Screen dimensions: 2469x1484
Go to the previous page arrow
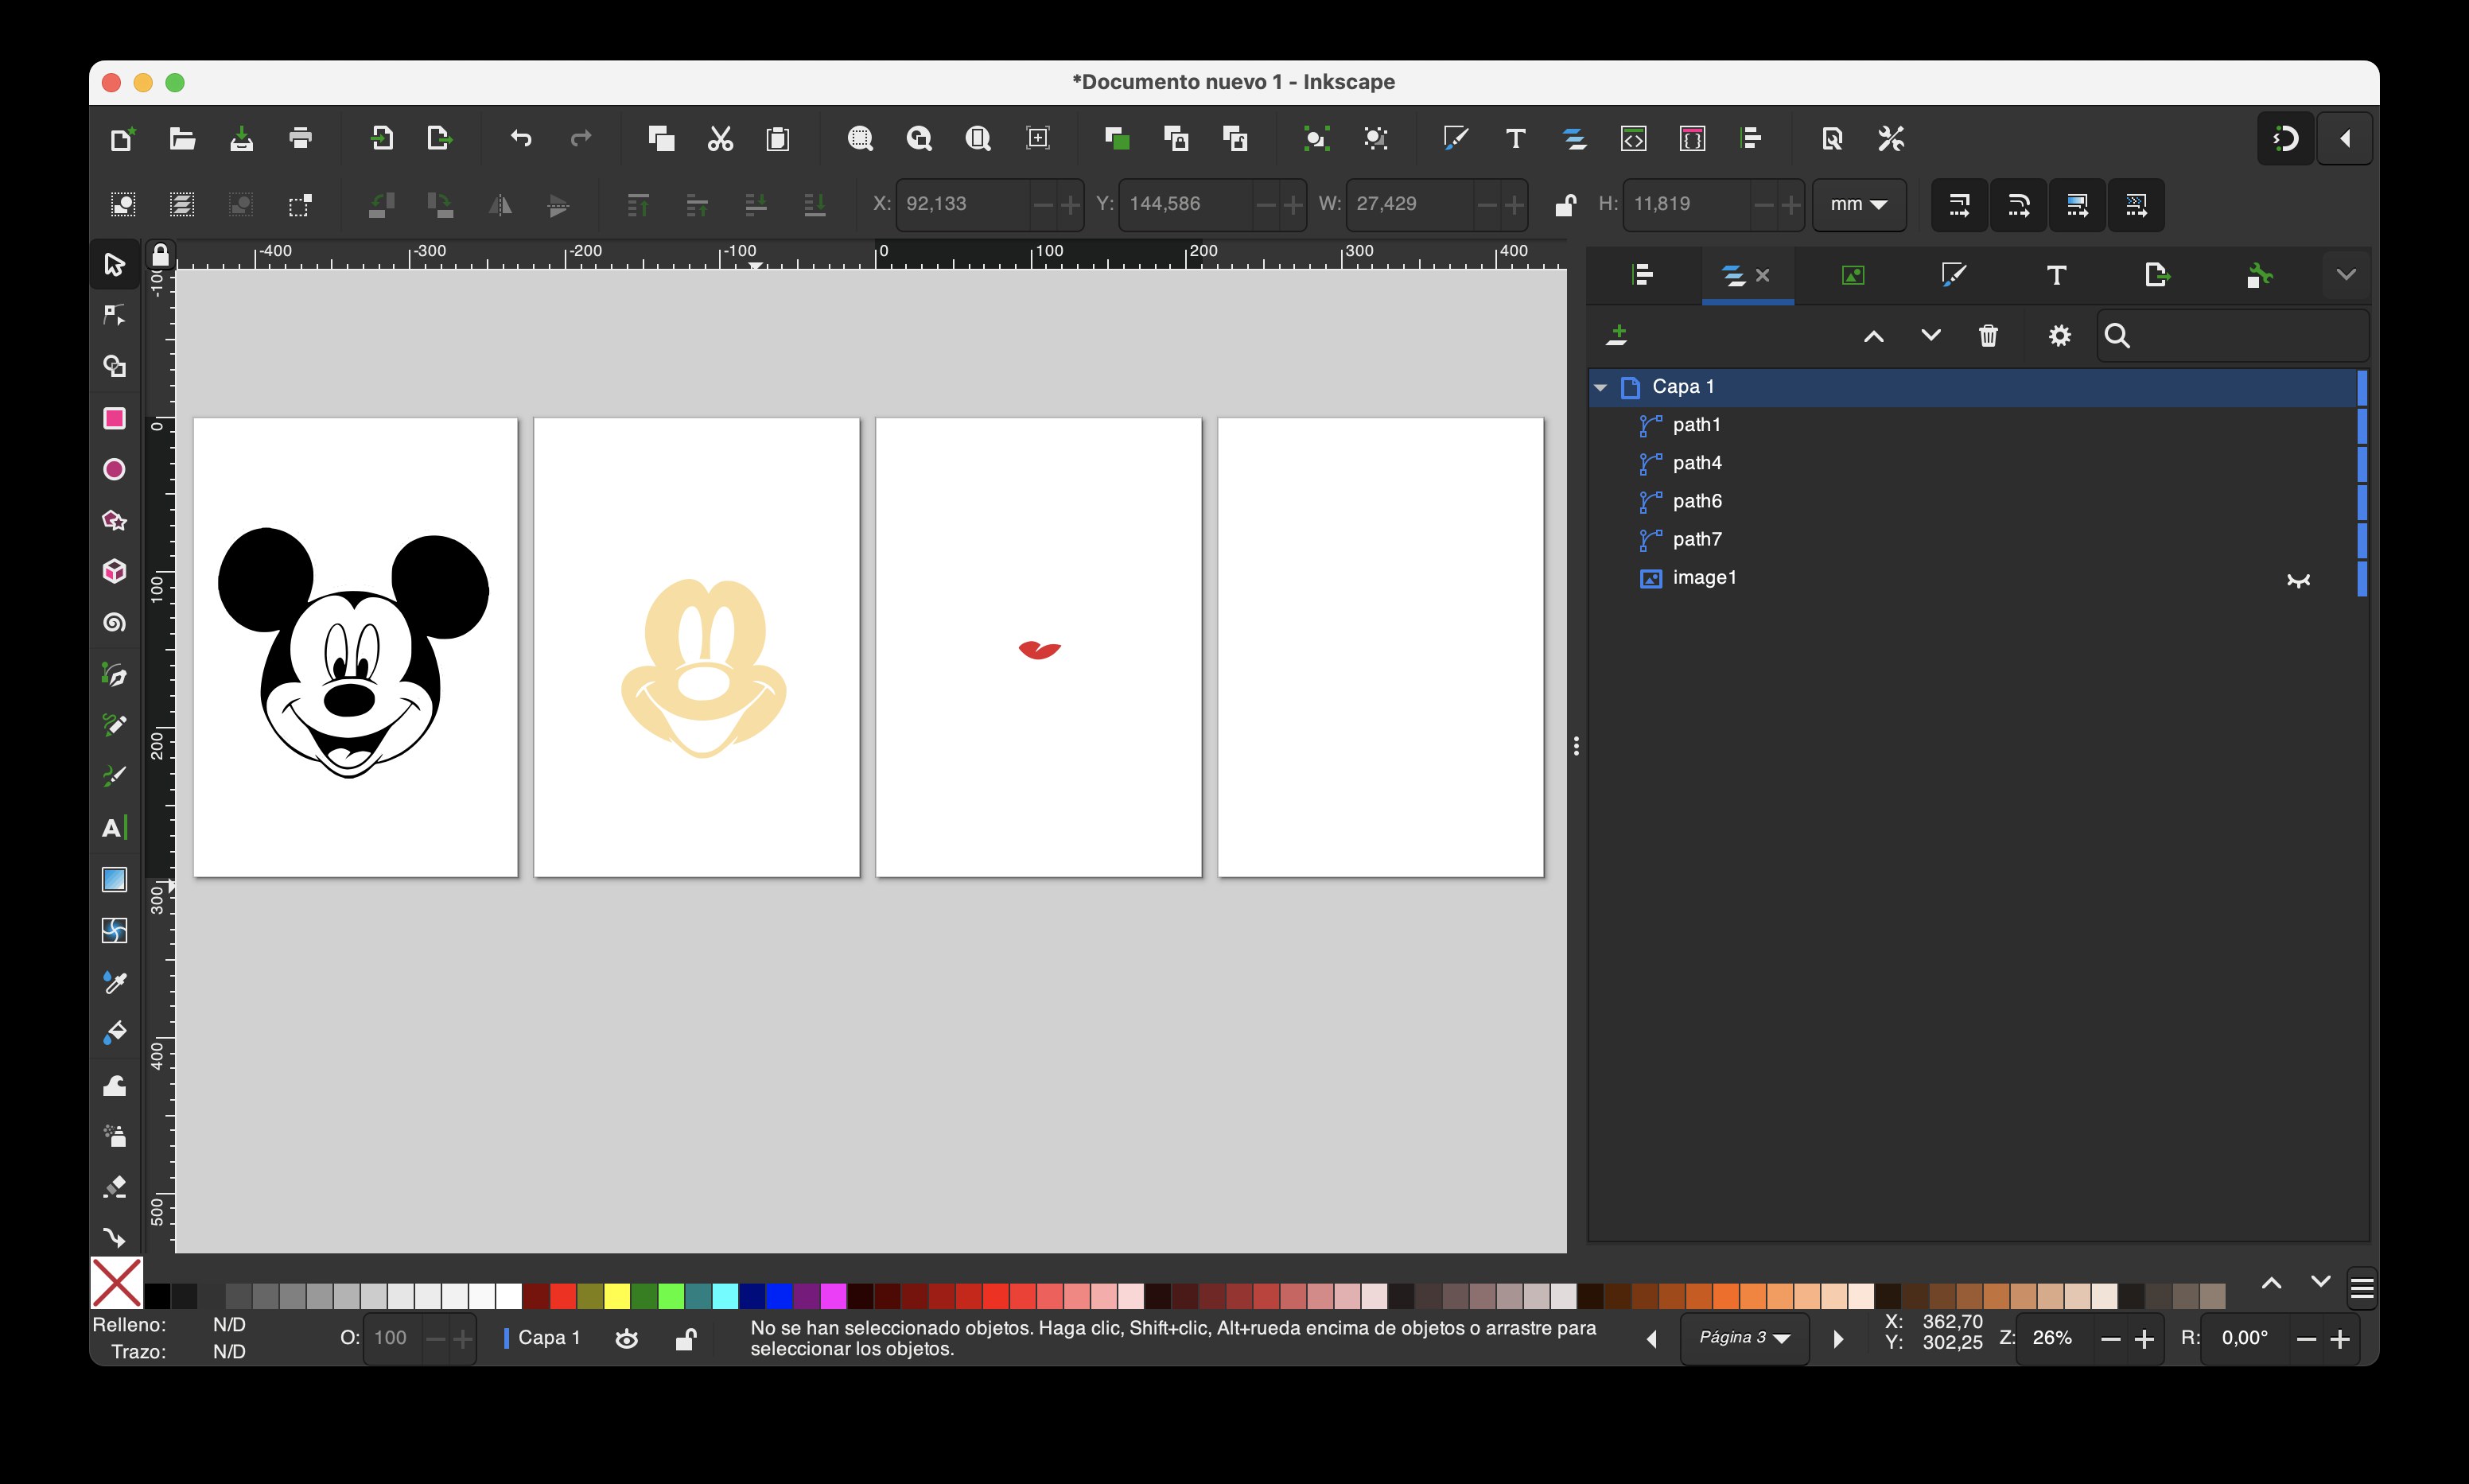click(x=1652, y=1338)
